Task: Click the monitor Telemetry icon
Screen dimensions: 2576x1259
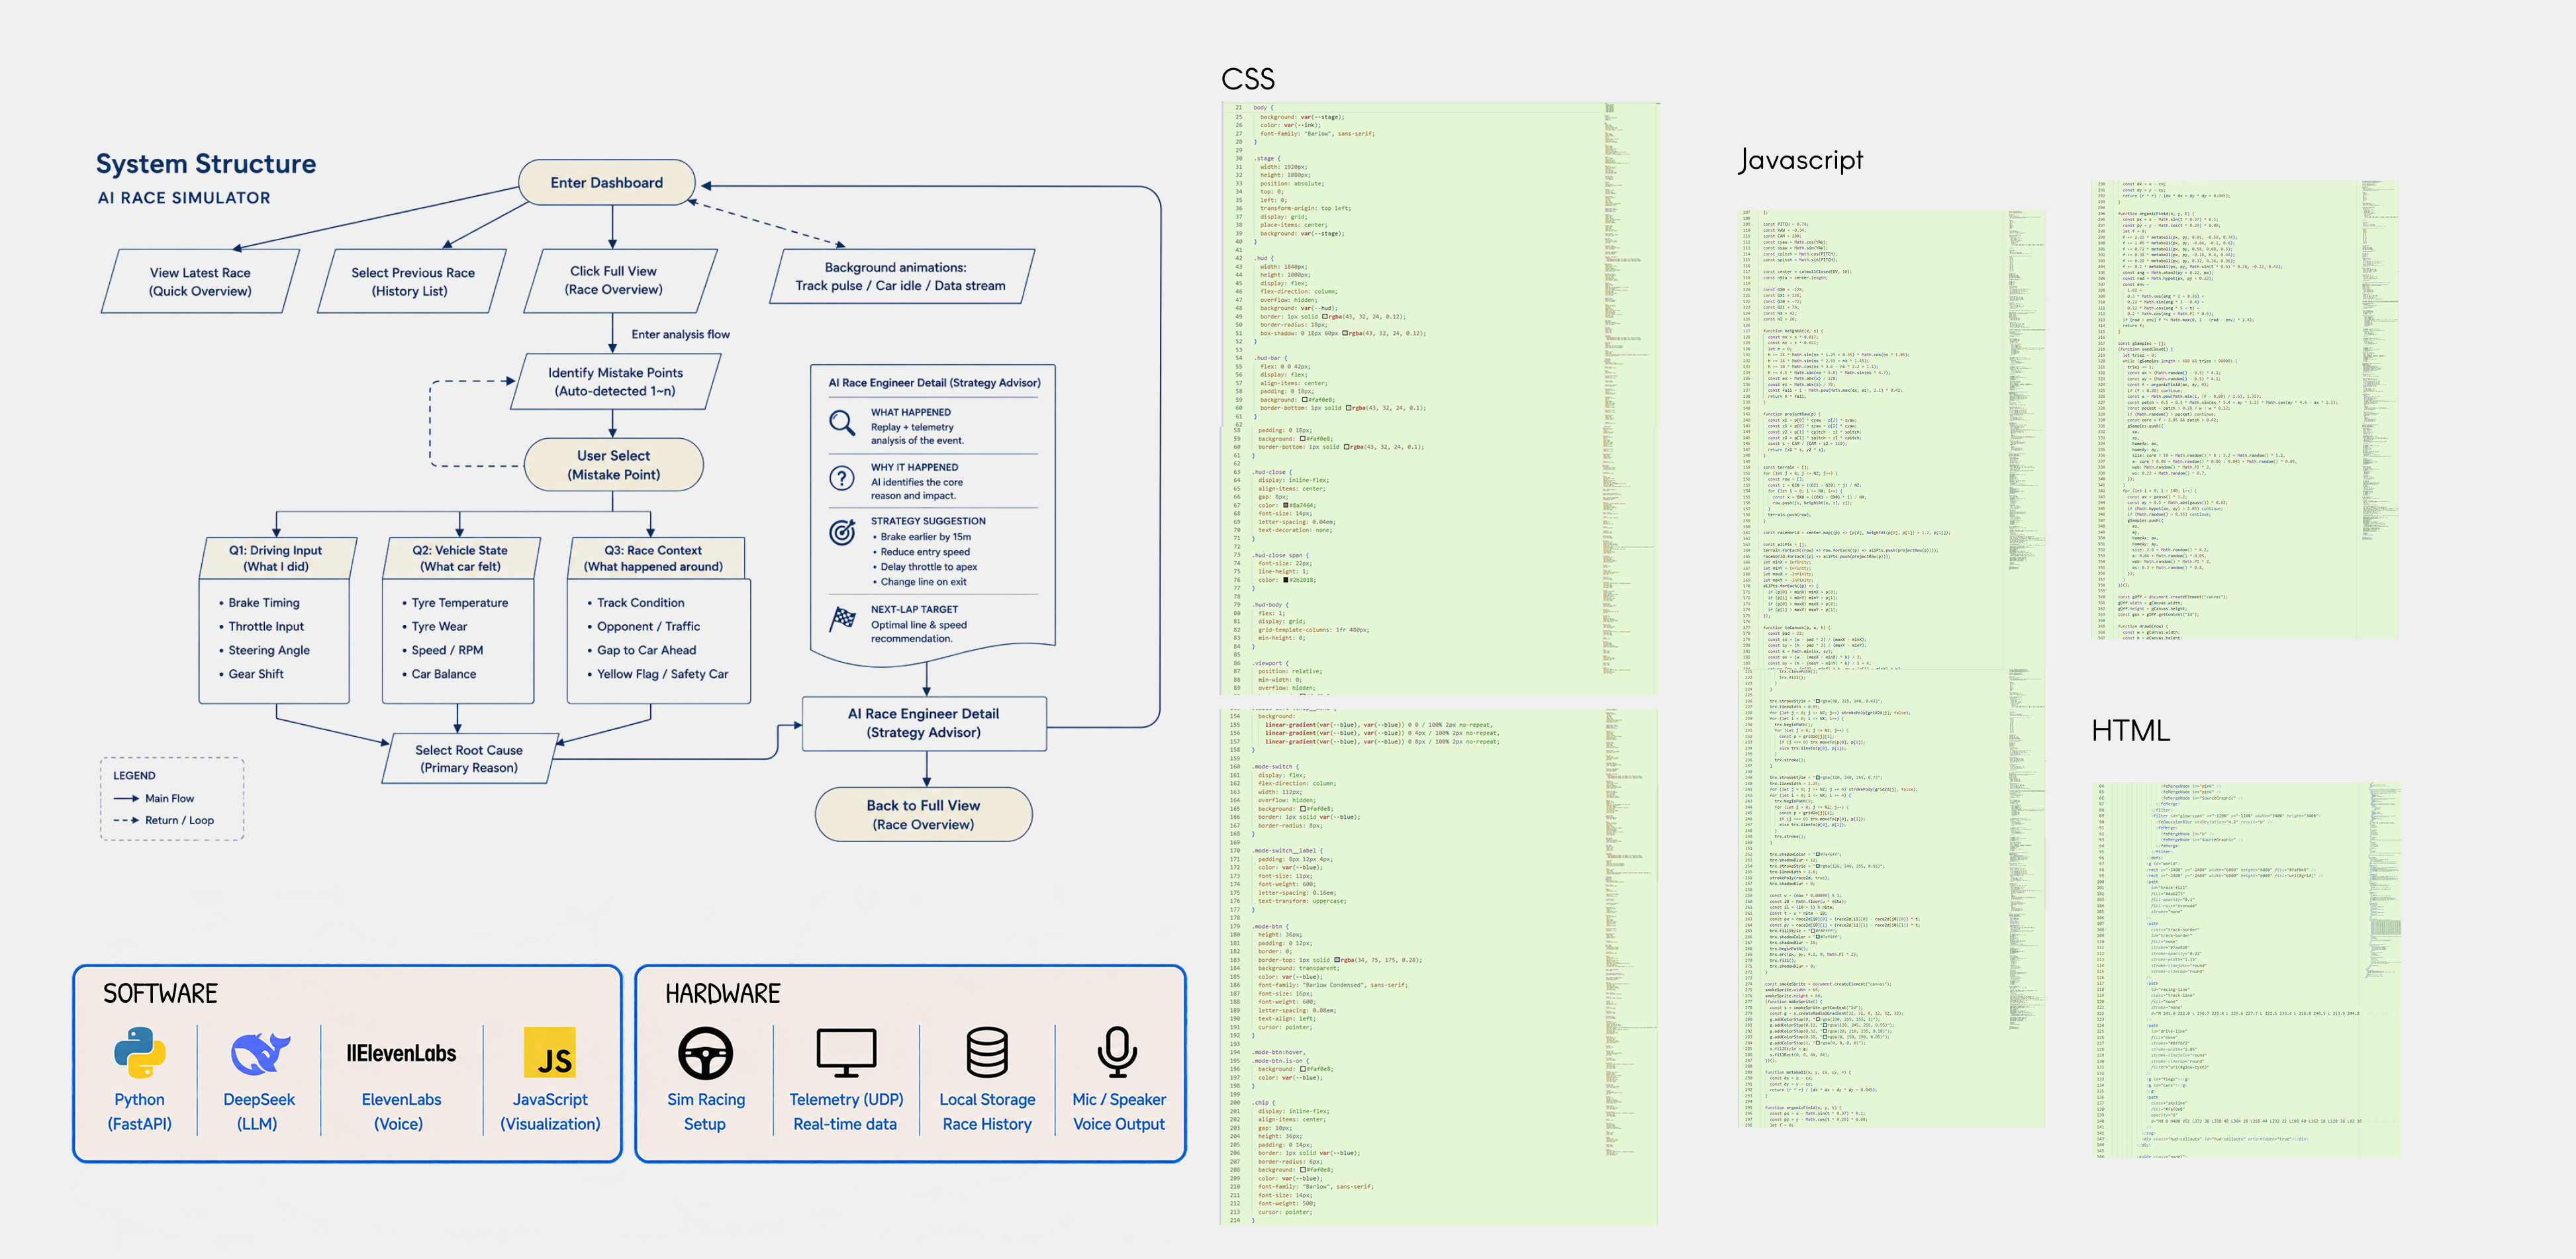Action: coord(846,1053)
